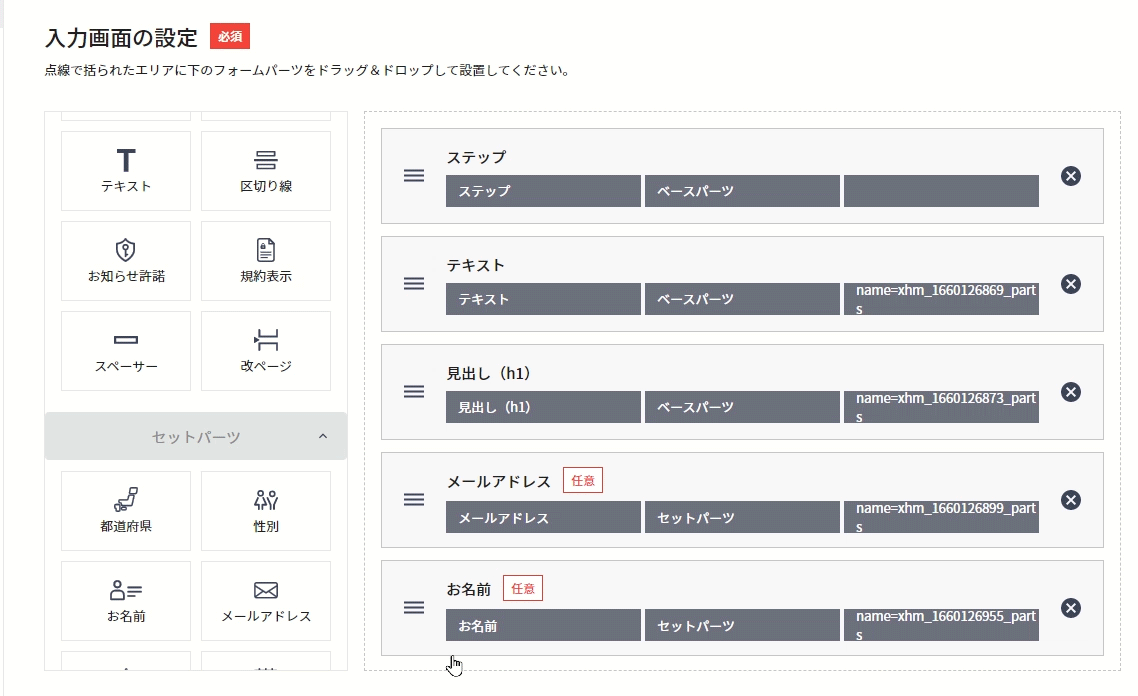
Task: Remove the お名前 field from the form
Action: pyautogui.click(x=1071, y=608)
